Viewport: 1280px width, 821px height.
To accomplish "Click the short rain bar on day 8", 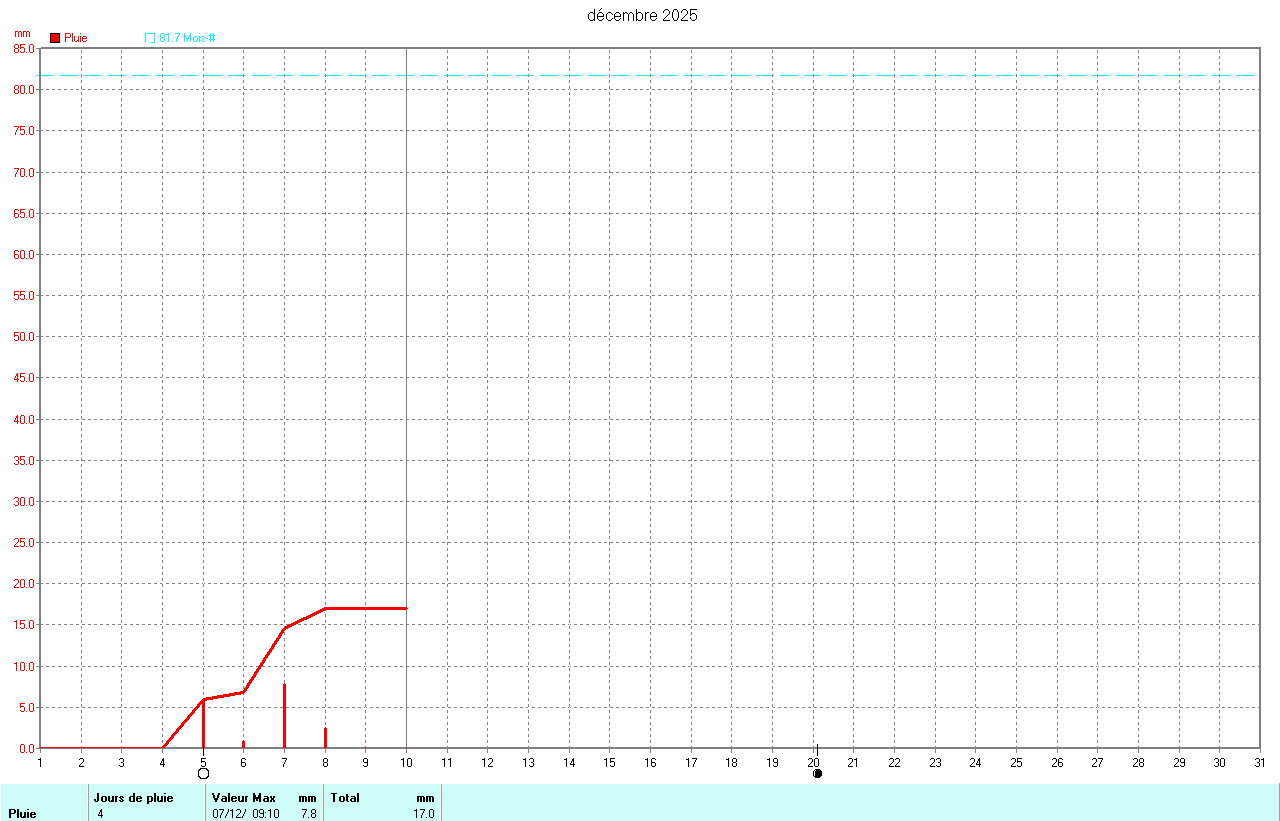I will pyautogui.click(x=325, y=737).
